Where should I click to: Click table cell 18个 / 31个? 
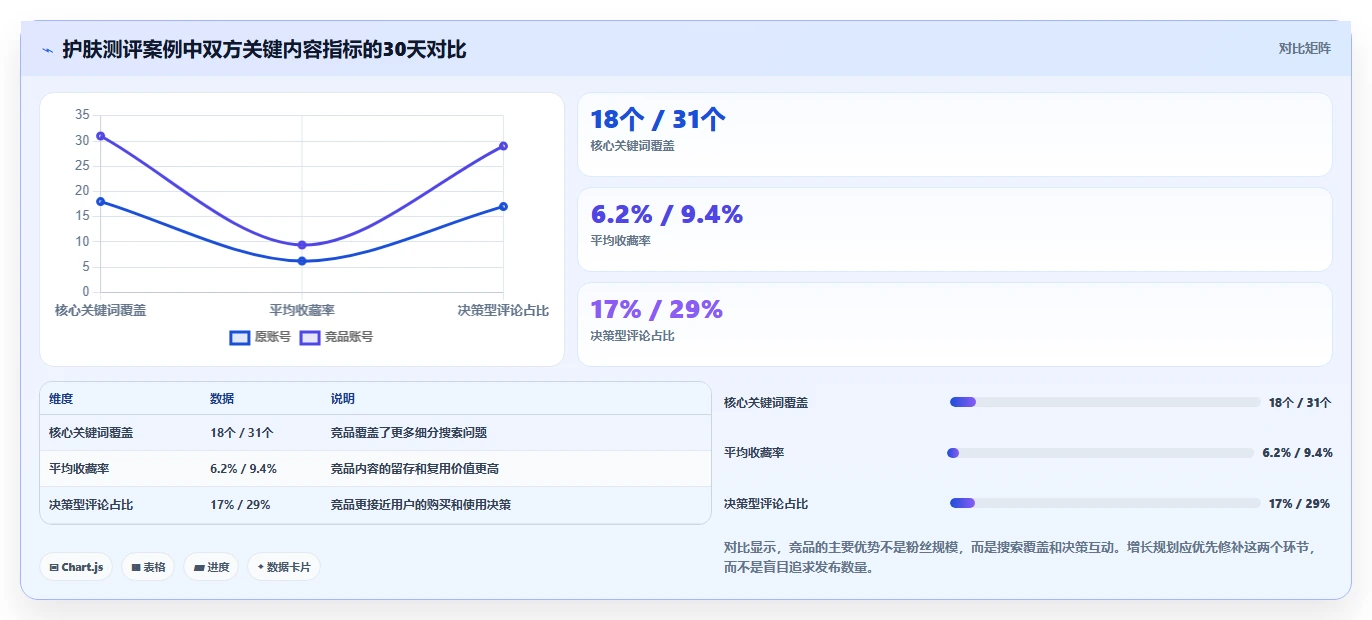(242, 433)
